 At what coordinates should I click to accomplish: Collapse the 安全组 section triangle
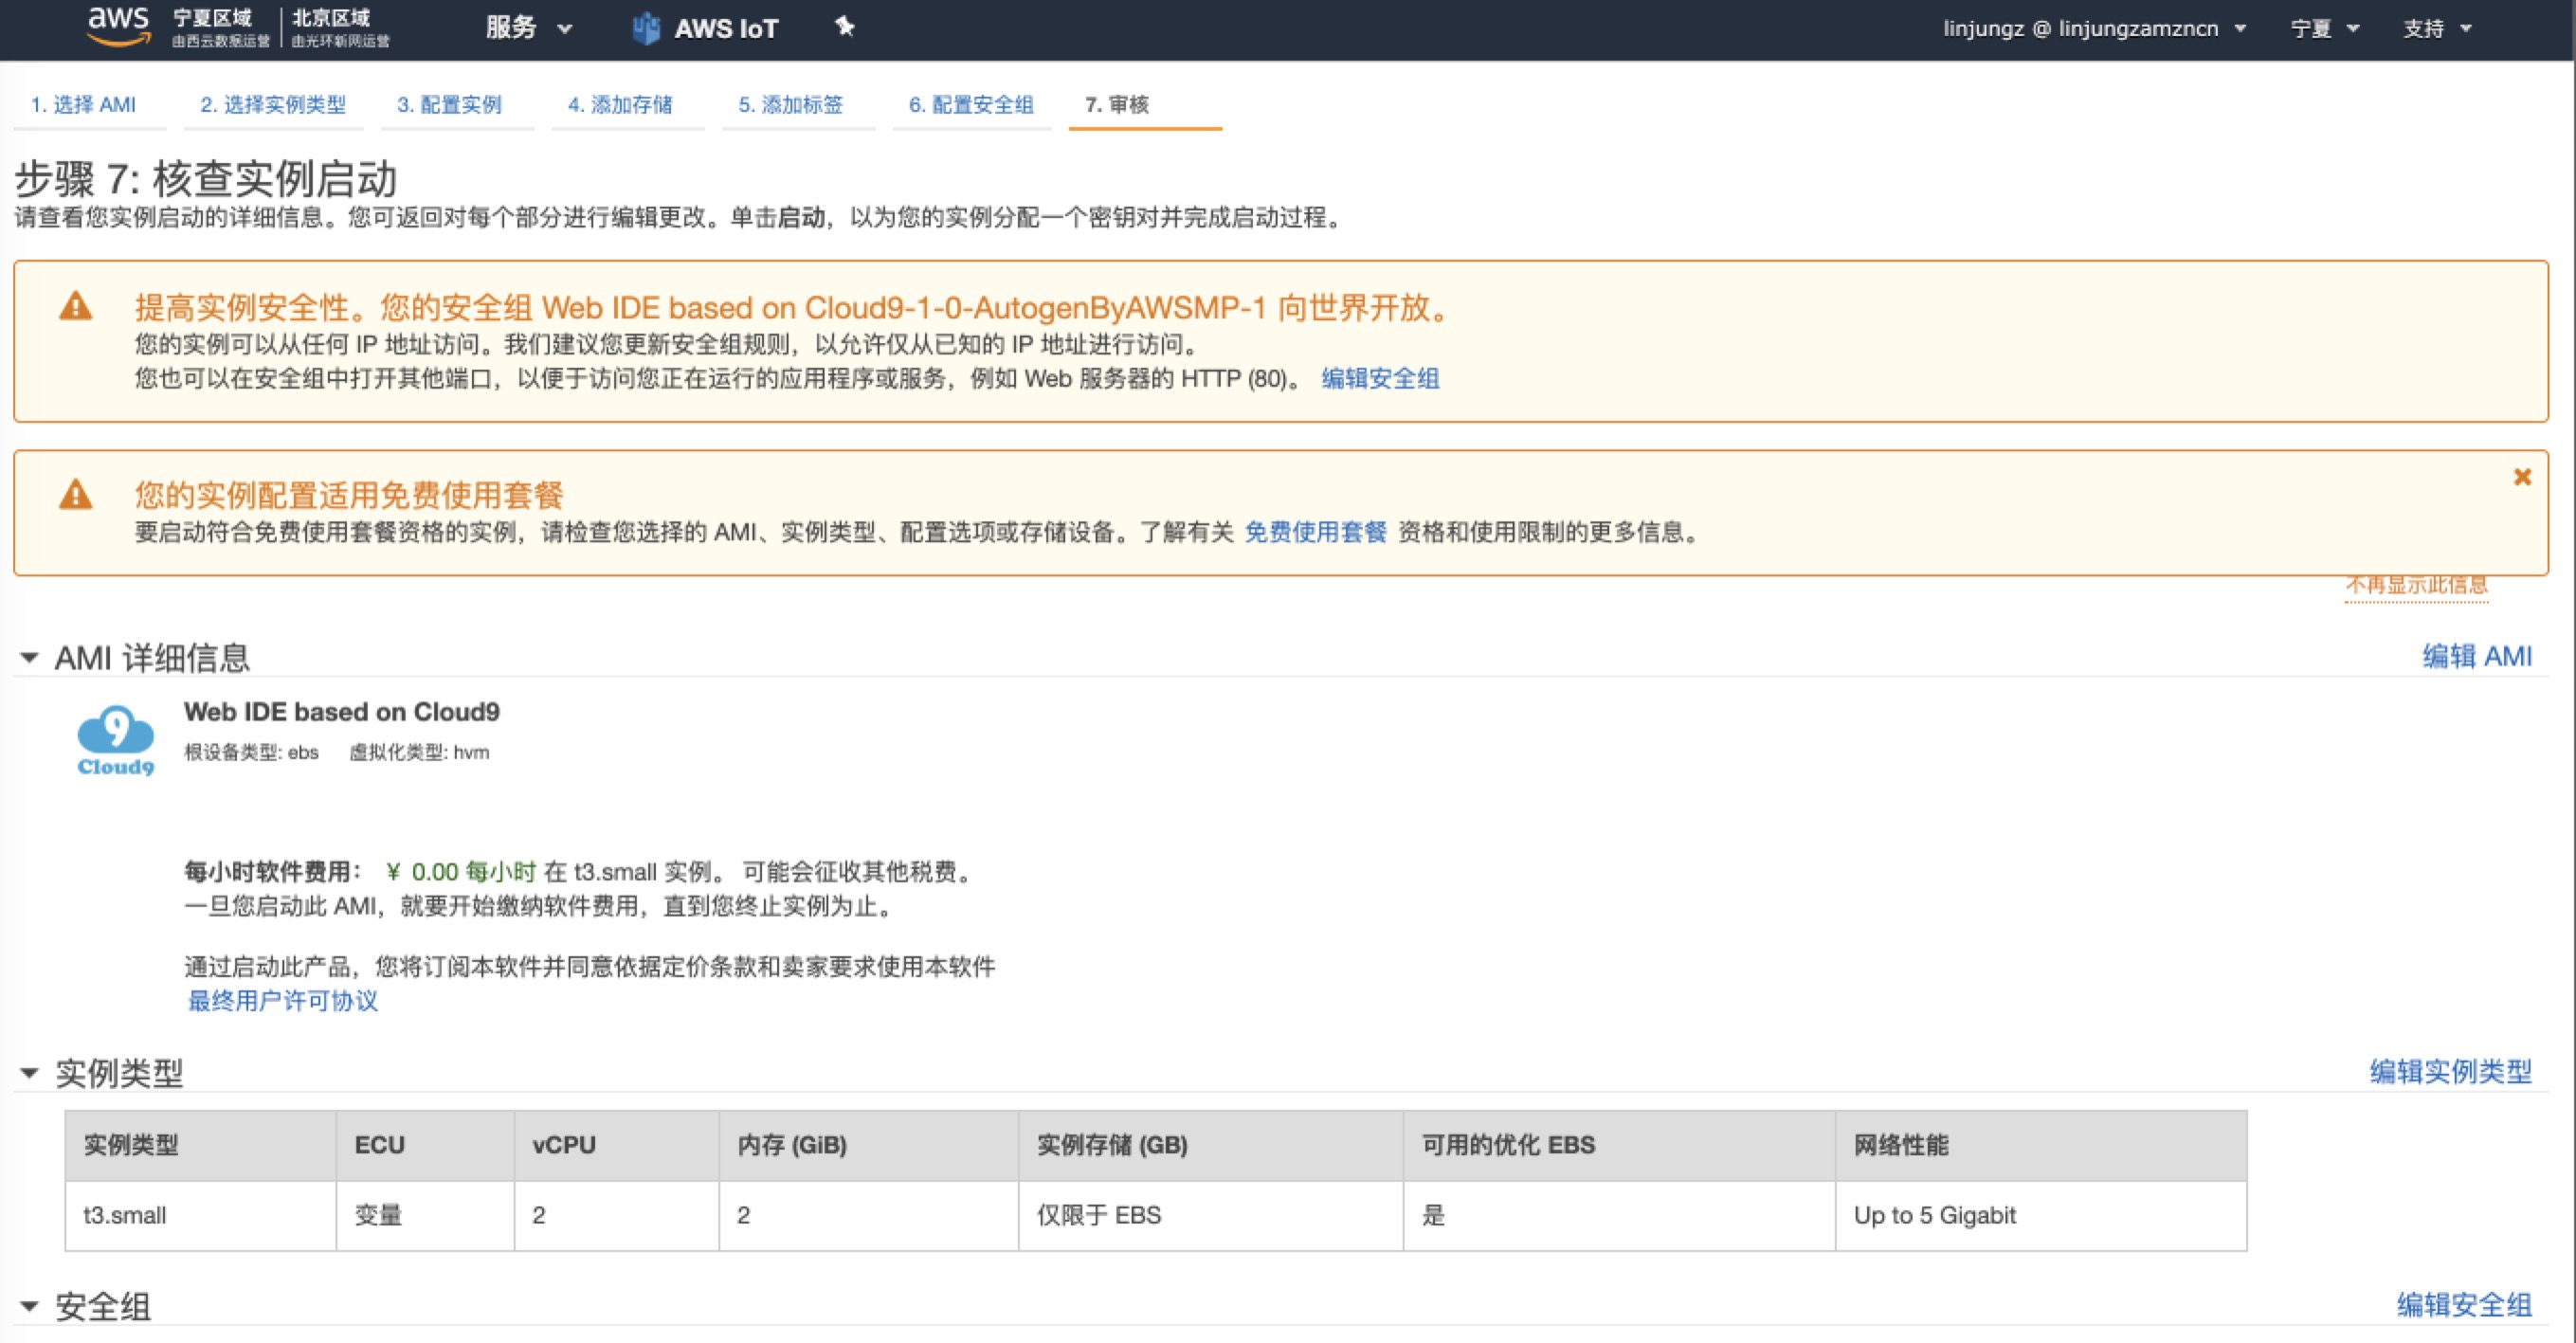pyautogui.click(x=29, y=1306)
